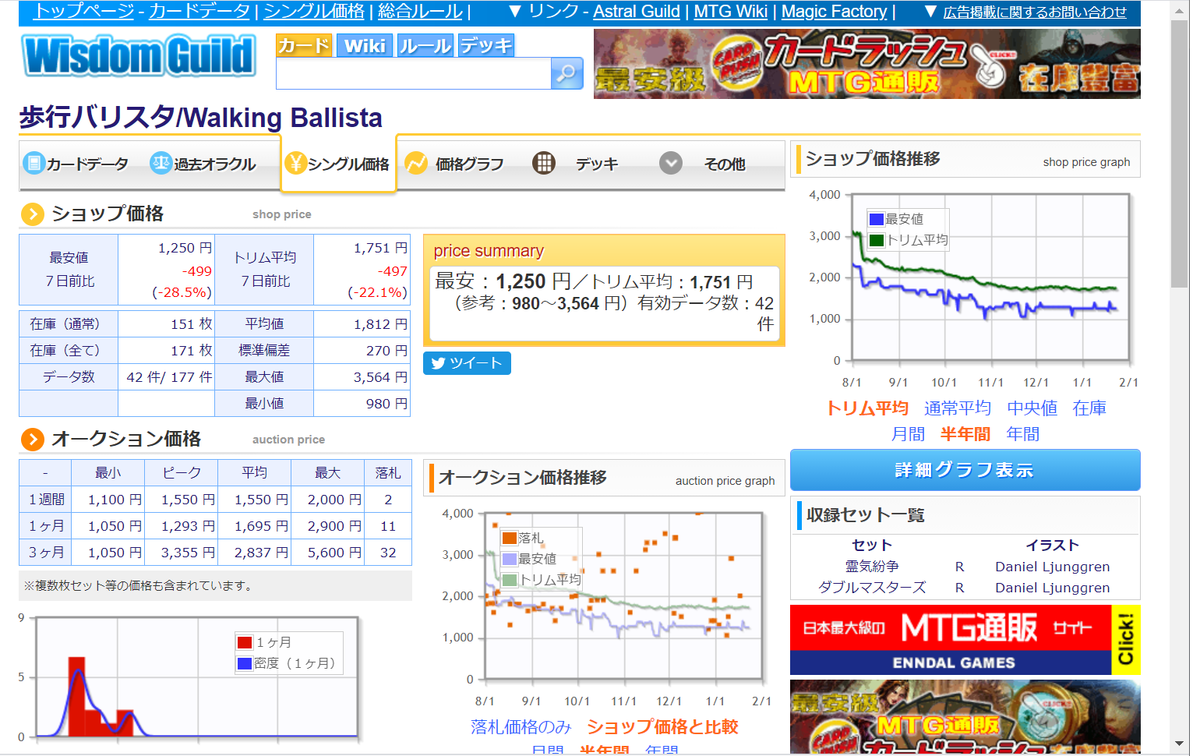
Task: Click the 3ヶ月 auction table row label
Action: point(45,552)
